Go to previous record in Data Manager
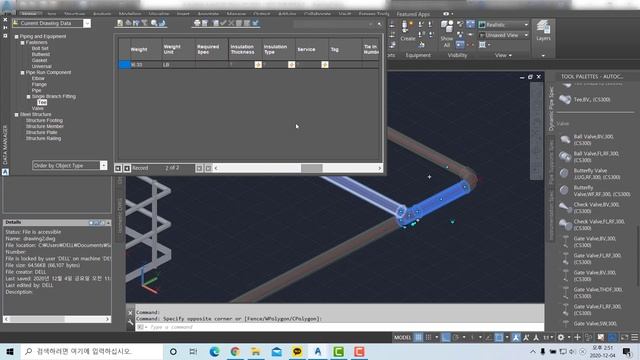 [x=127, y=168]
